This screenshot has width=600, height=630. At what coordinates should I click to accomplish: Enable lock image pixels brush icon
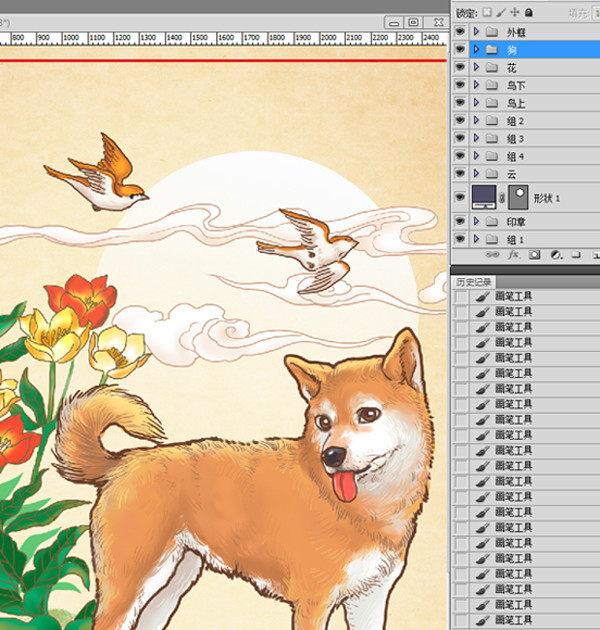(501, 12)
